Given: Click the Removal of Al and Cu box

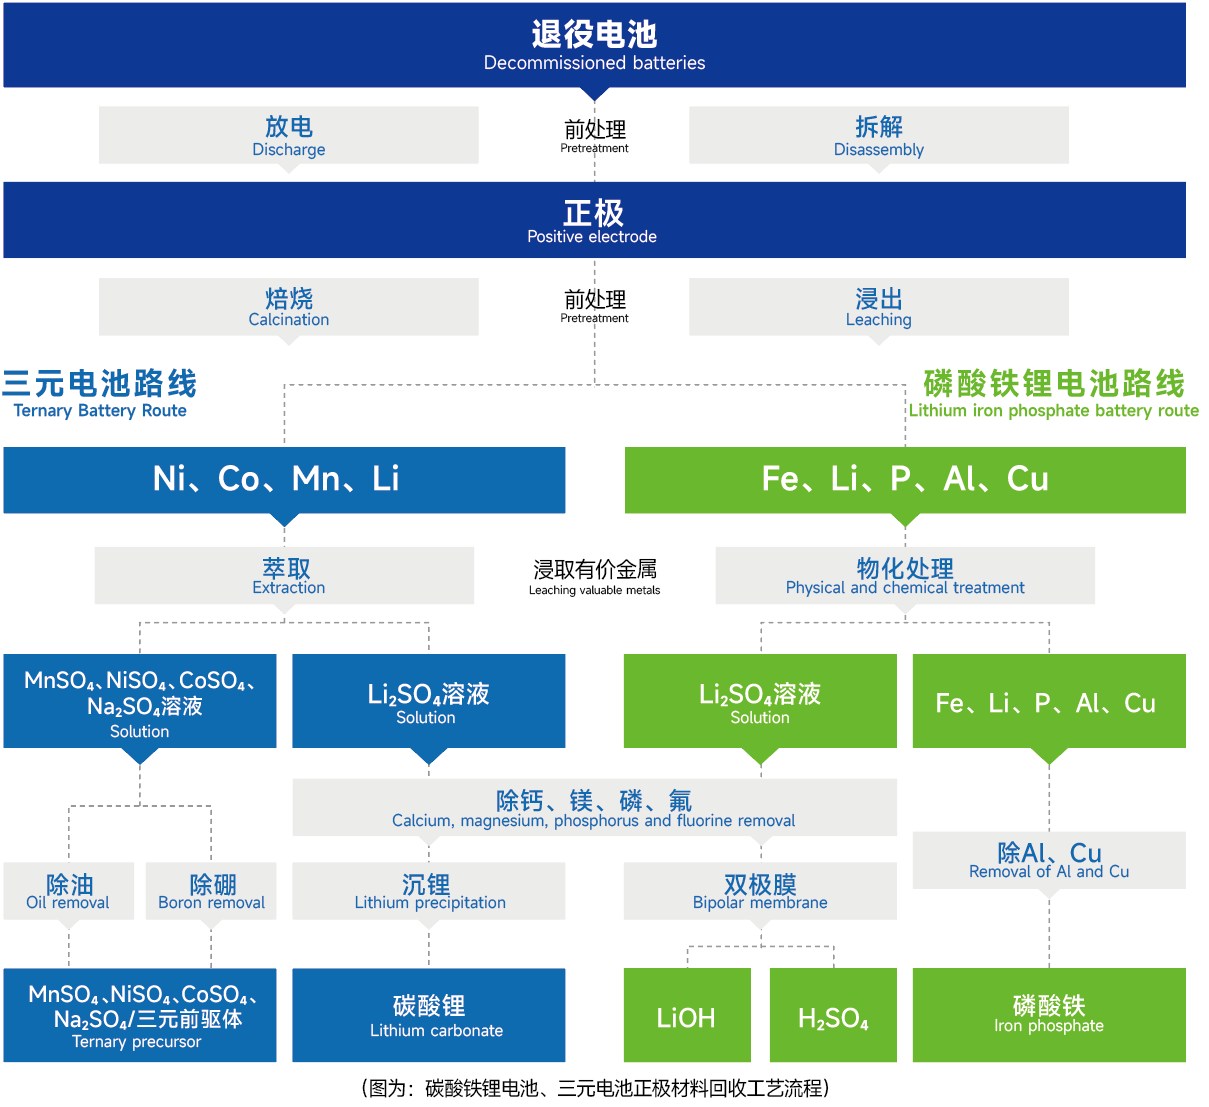Looking at the screenshot, I should 1048,860.
